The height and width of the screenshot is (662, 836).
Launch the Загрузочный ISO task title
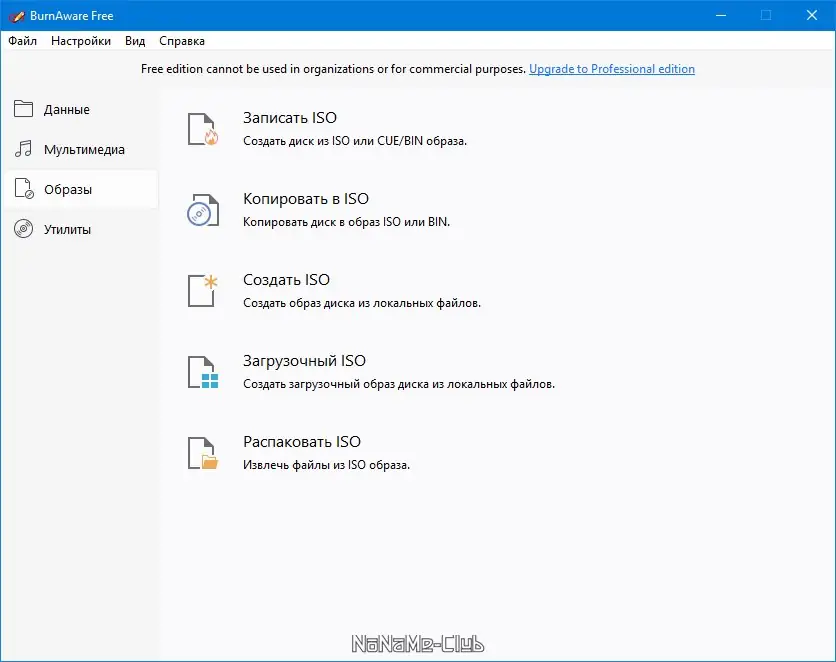pos(304,360)
